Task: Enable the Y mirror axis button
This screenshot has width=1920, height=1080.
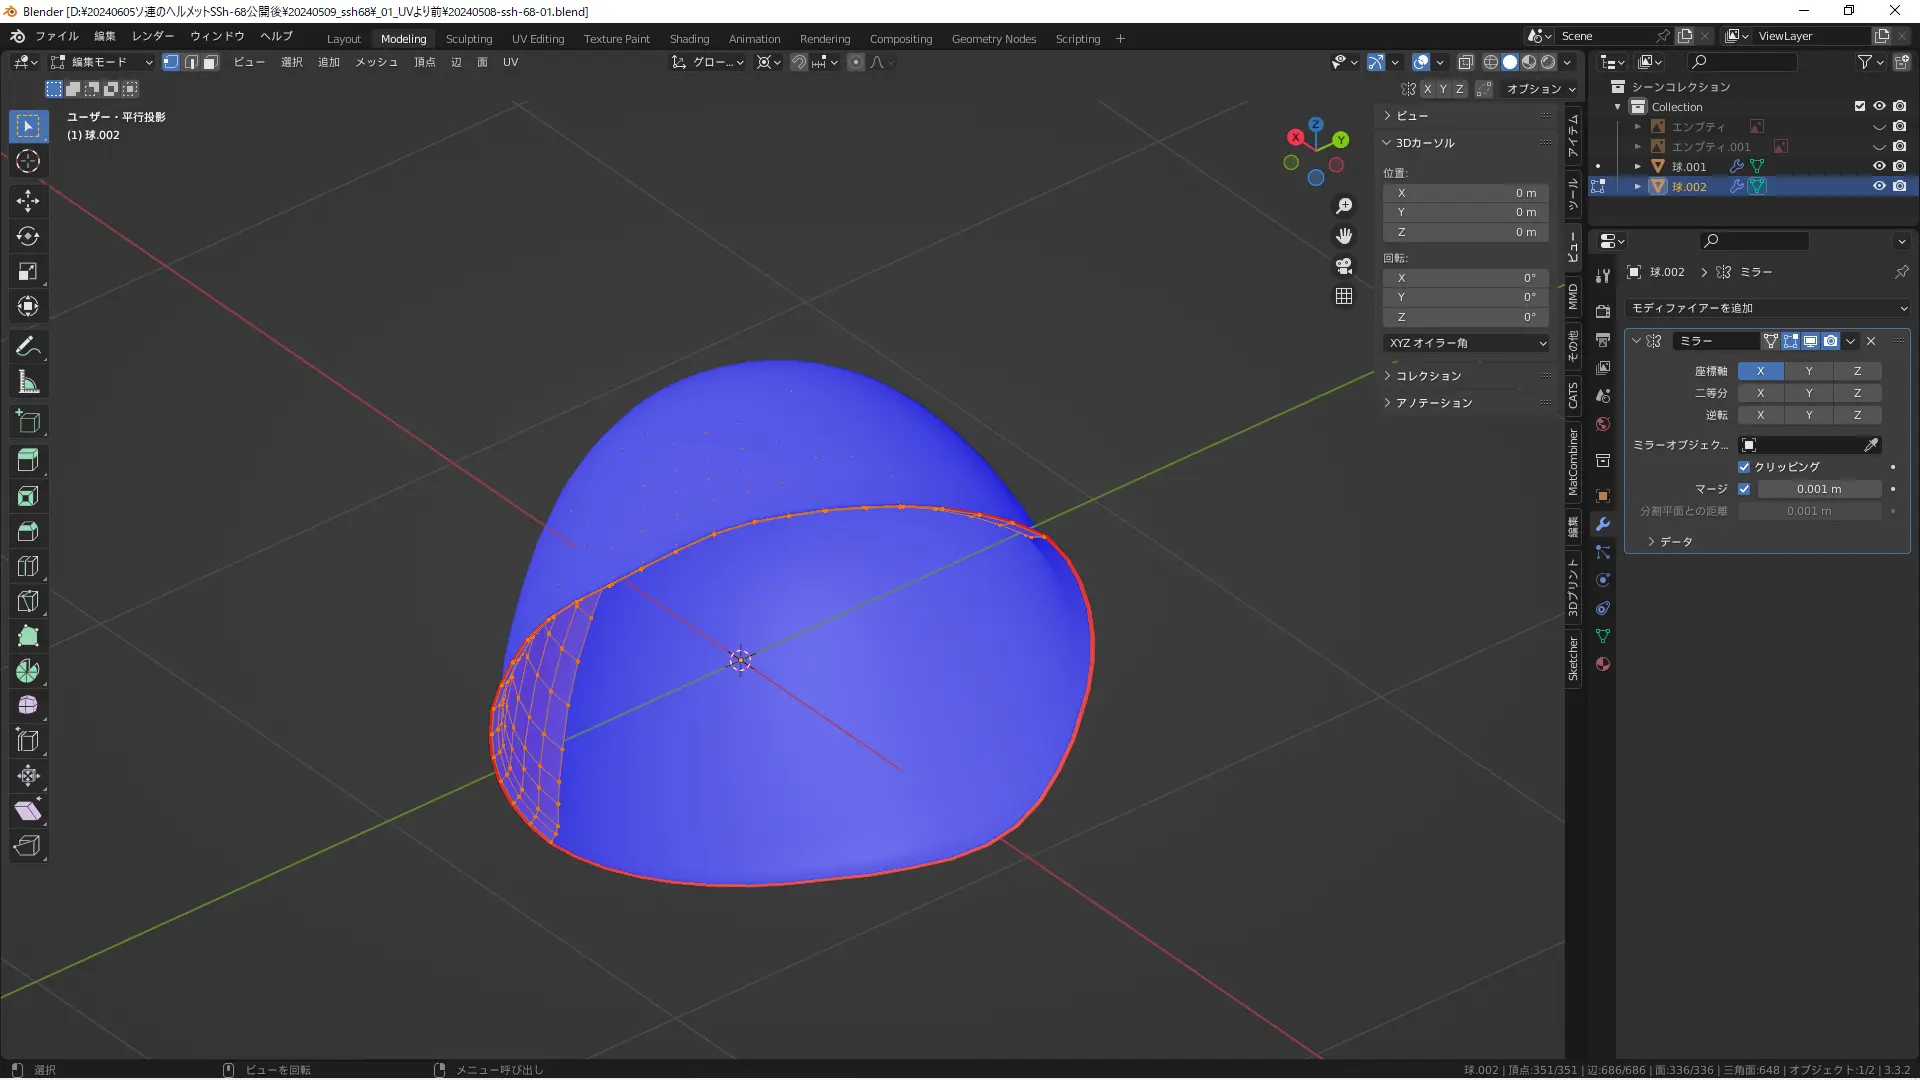Action: [1808, 371]
